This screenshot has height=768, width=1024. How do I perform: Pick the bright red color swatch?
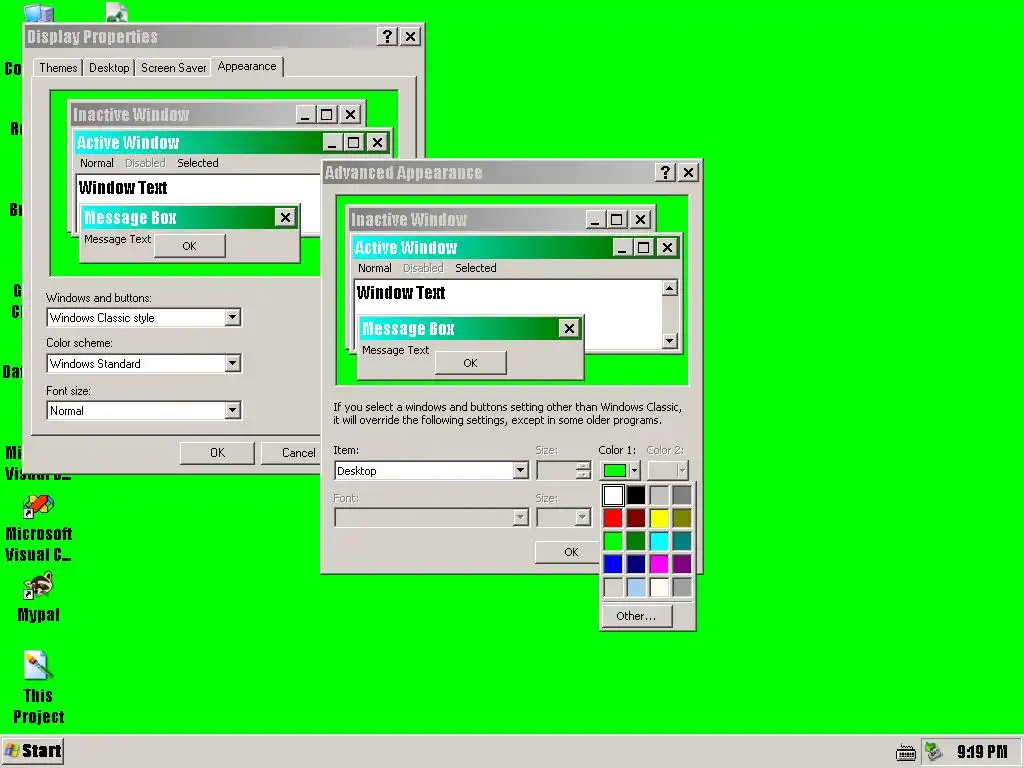[613, 518]
